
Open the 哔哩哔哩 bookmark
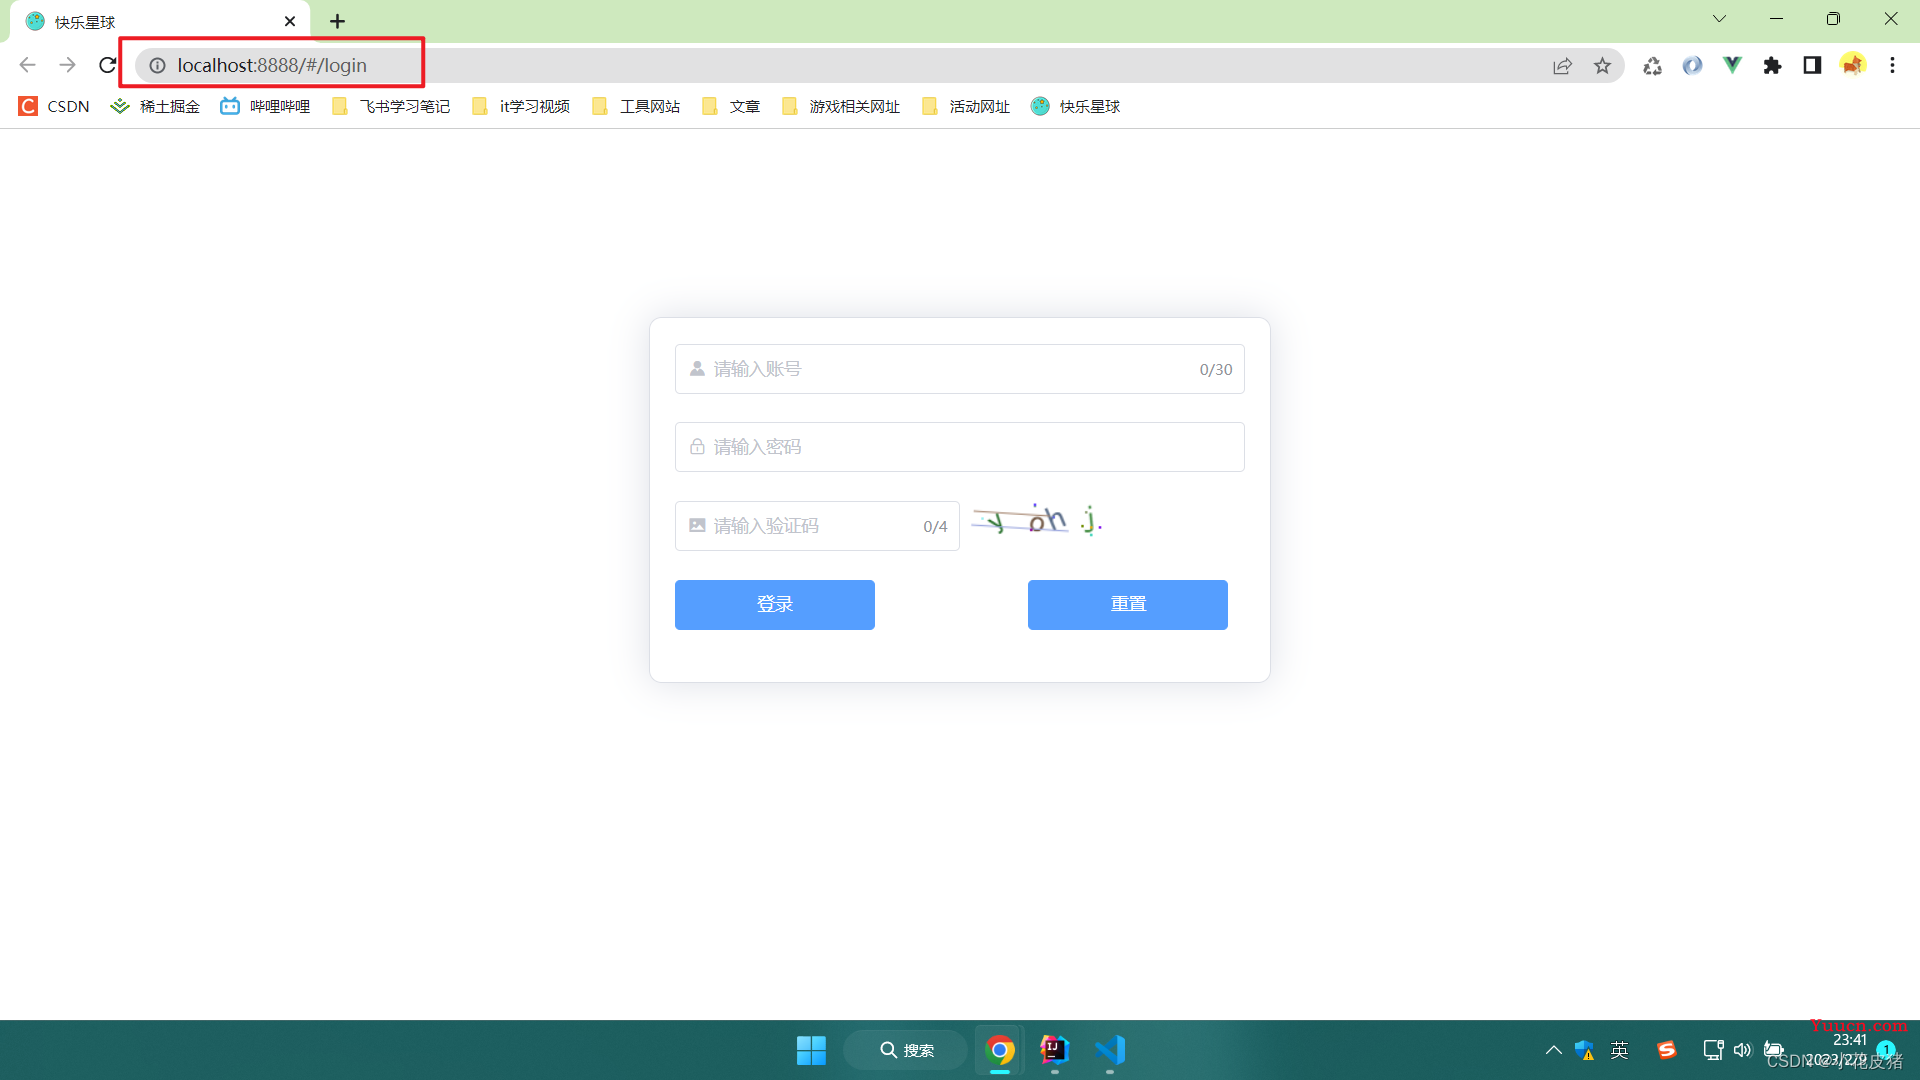[265, 106]
